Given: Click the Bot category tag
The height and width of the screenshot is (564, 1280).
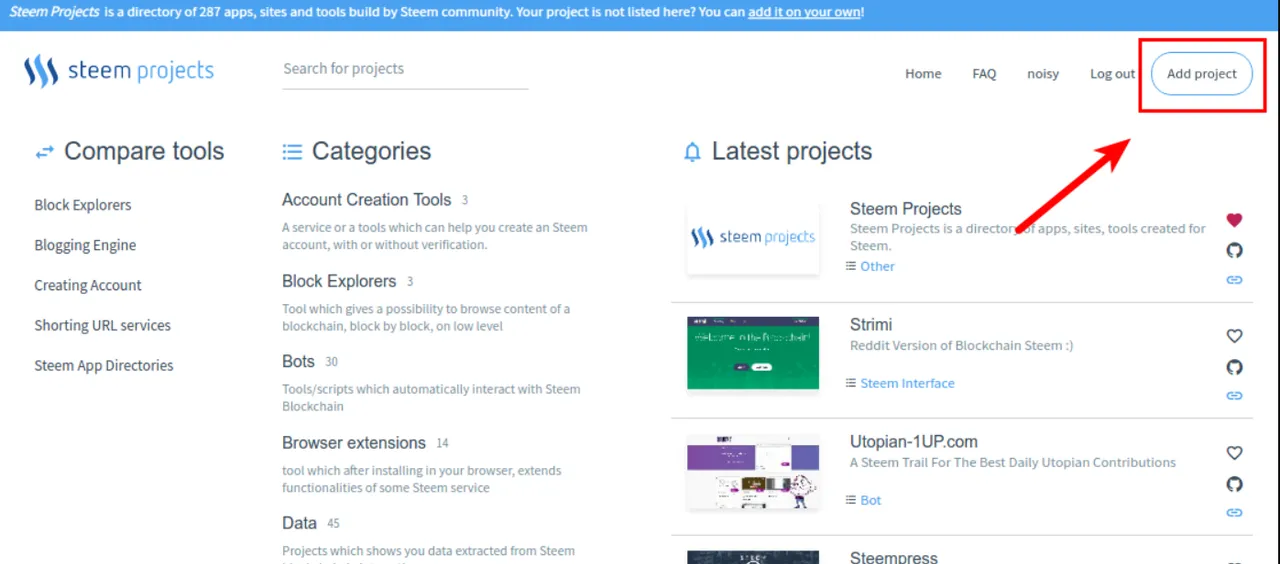Looking at the screenshot, I should (x=871, y=500).
